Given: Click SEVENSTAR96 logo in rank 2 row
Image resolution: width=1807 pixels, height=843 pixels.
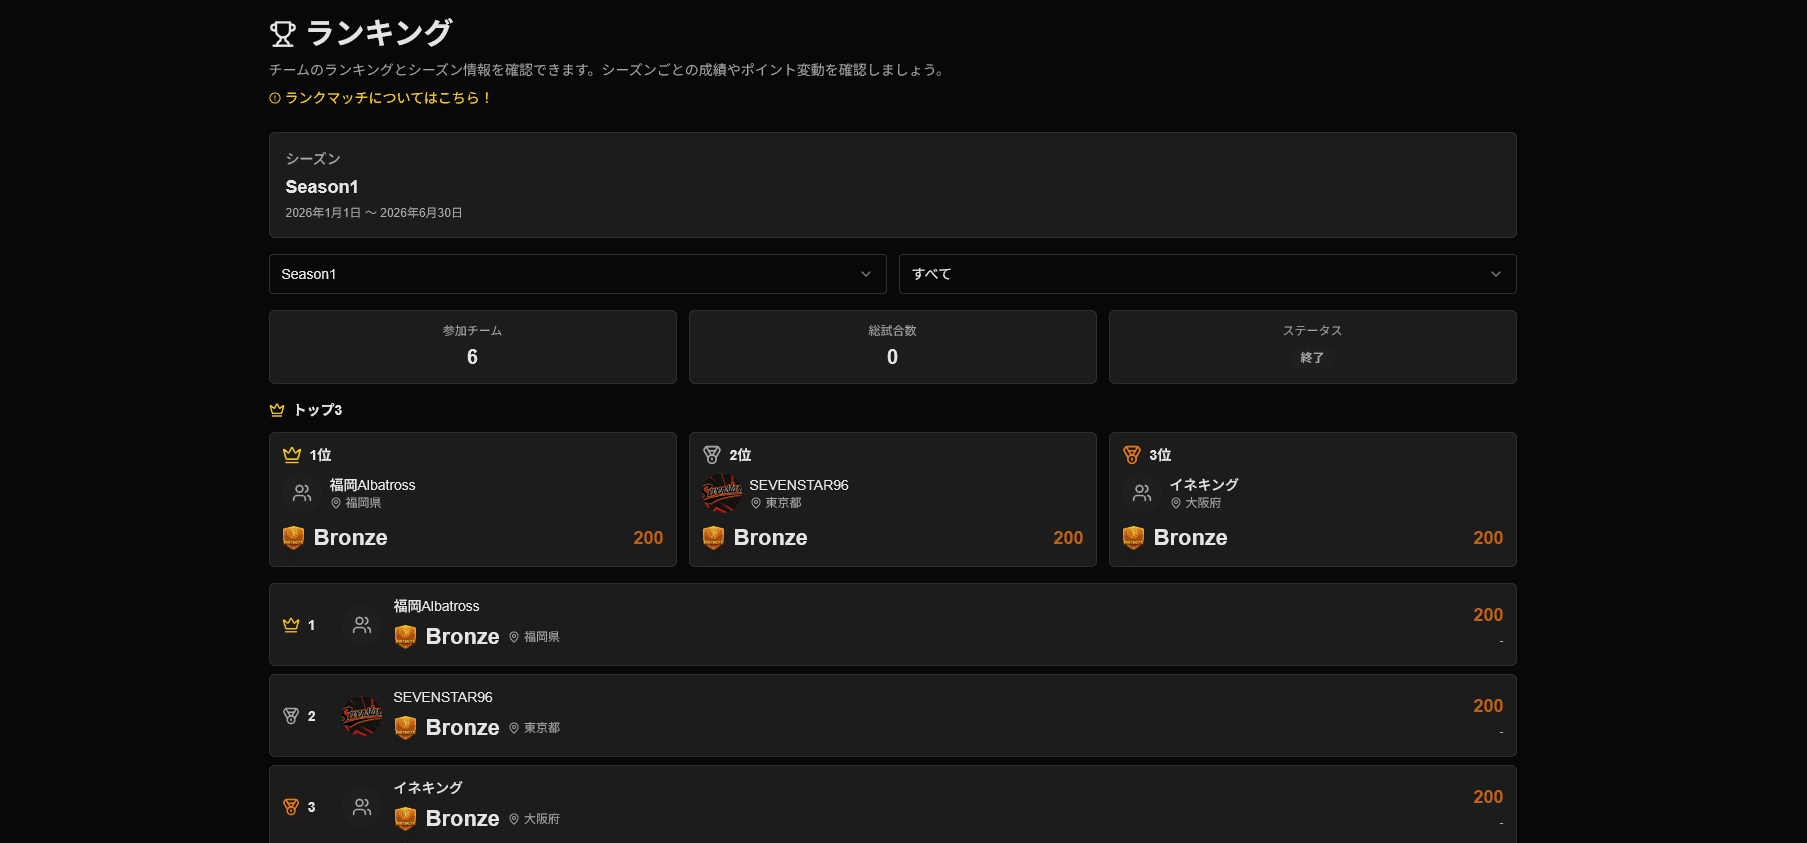Looking at the screenshot, I should click(362, 716).
